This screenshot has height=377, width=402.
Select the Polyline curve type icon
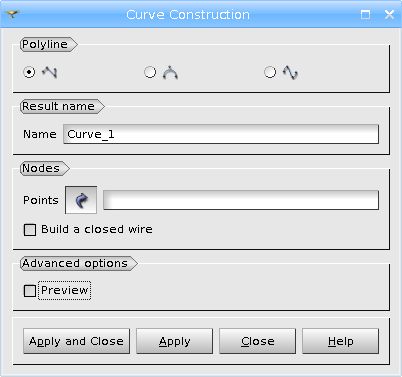(x=50, y=72)
